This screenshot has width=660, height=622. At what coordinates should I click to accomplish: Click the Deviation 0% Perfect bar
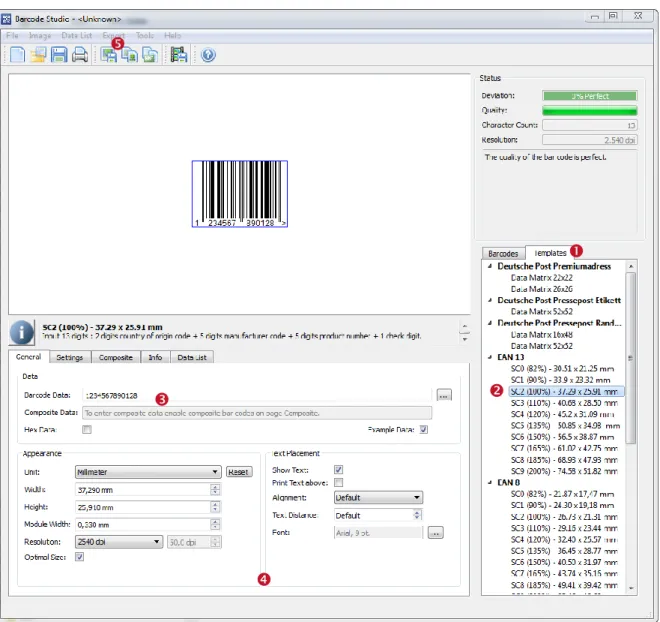[590, 96]
